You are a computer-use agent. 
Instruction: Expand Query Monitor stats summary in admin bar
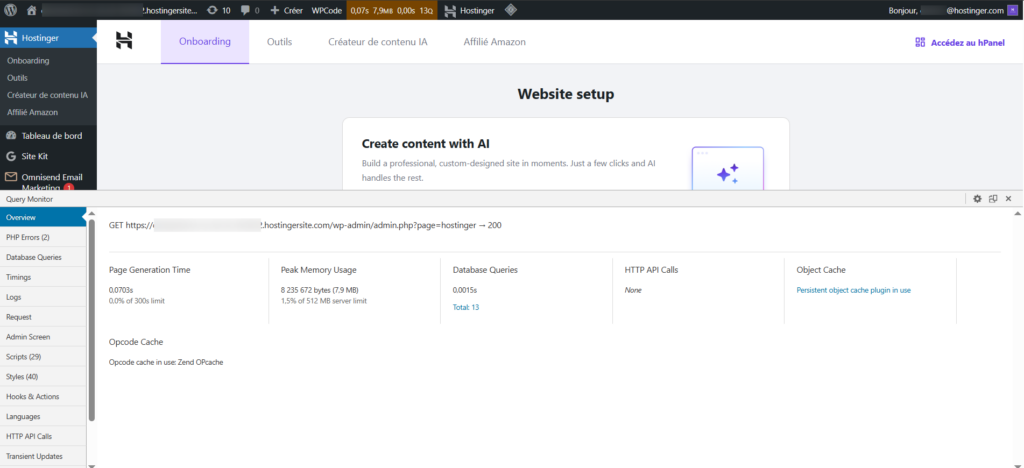tap(391, 10)
